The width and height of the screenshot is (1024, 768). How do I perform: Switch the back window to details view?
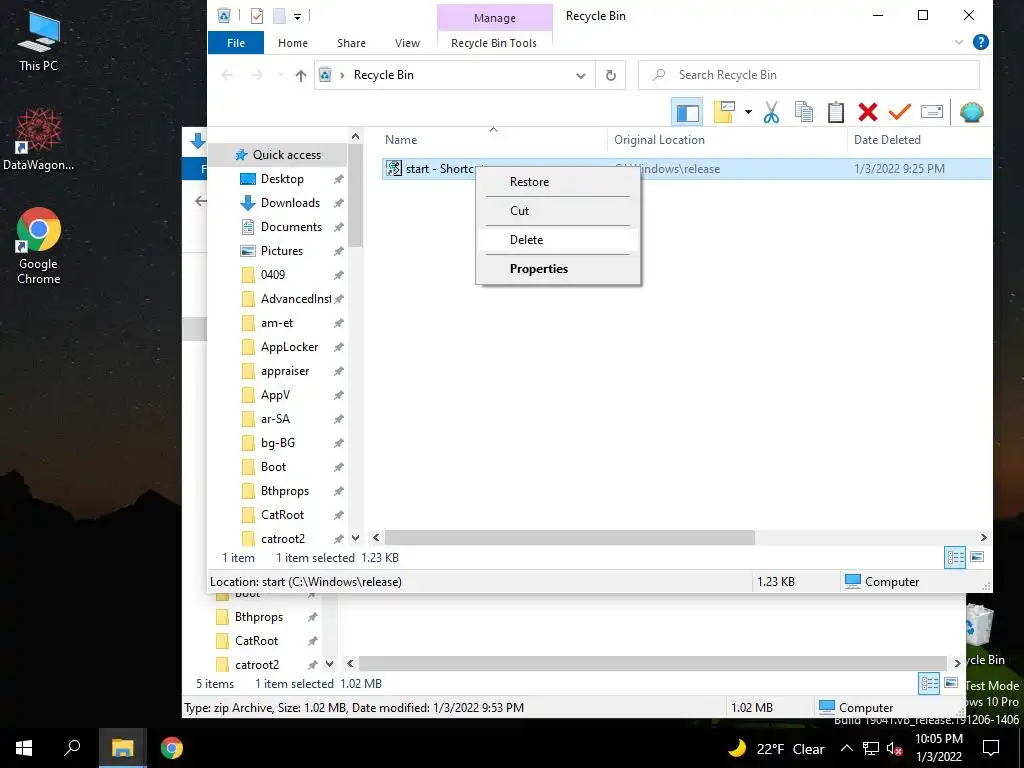point(929,683)
